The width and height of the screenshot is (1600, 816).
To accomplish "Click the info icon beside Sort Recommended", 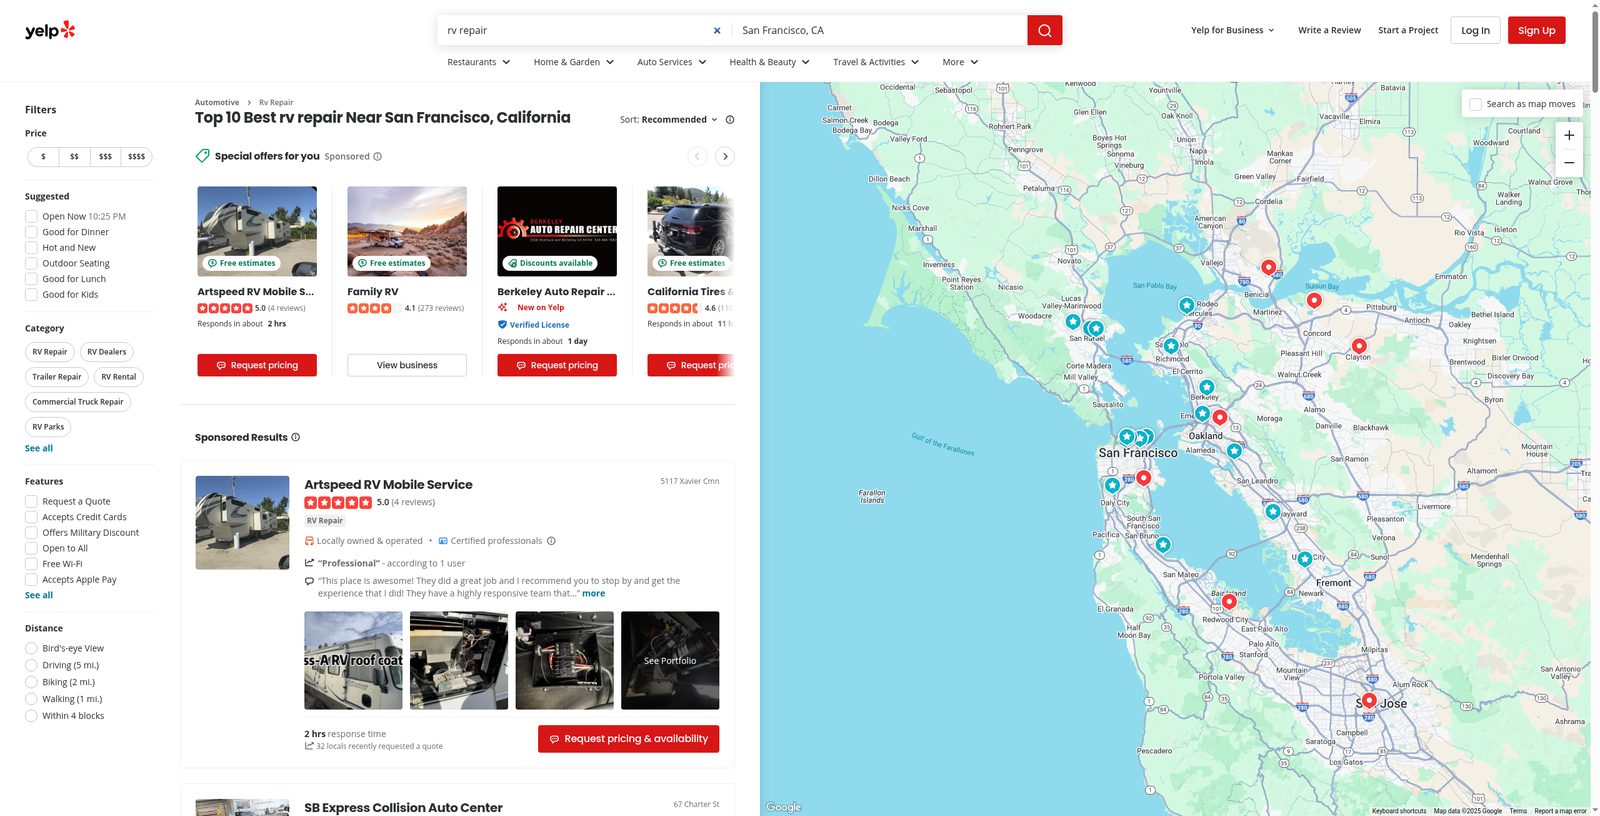I will coord(730,119).
